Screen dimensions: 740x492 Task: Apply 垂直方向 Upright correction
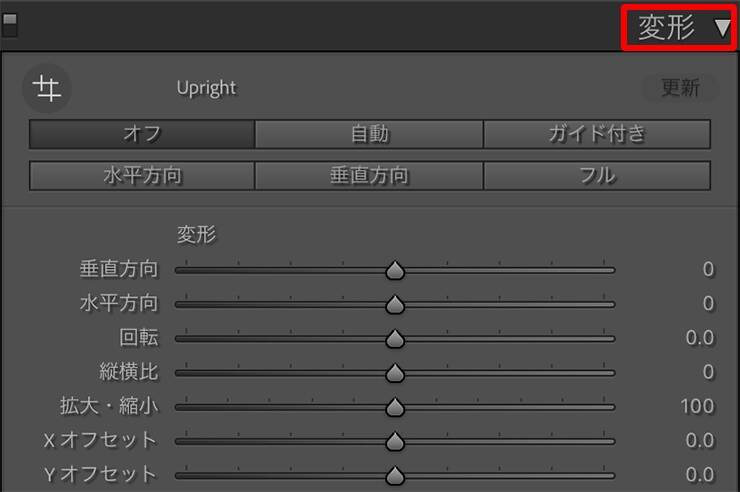pos(369,176)
